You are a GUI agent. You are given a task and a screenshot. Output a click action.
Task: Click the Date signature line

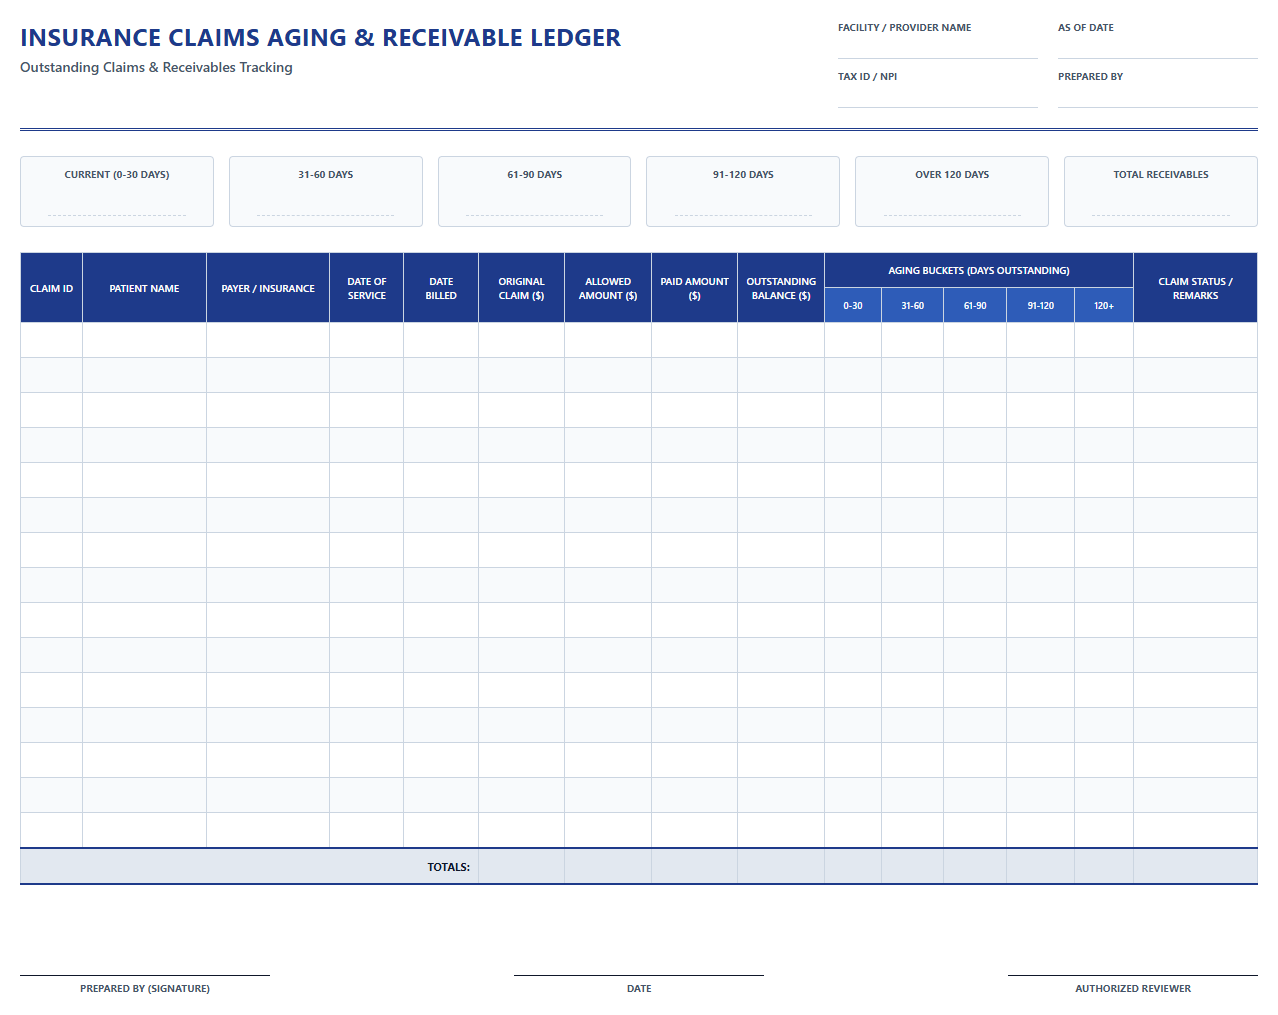[639, 975]
